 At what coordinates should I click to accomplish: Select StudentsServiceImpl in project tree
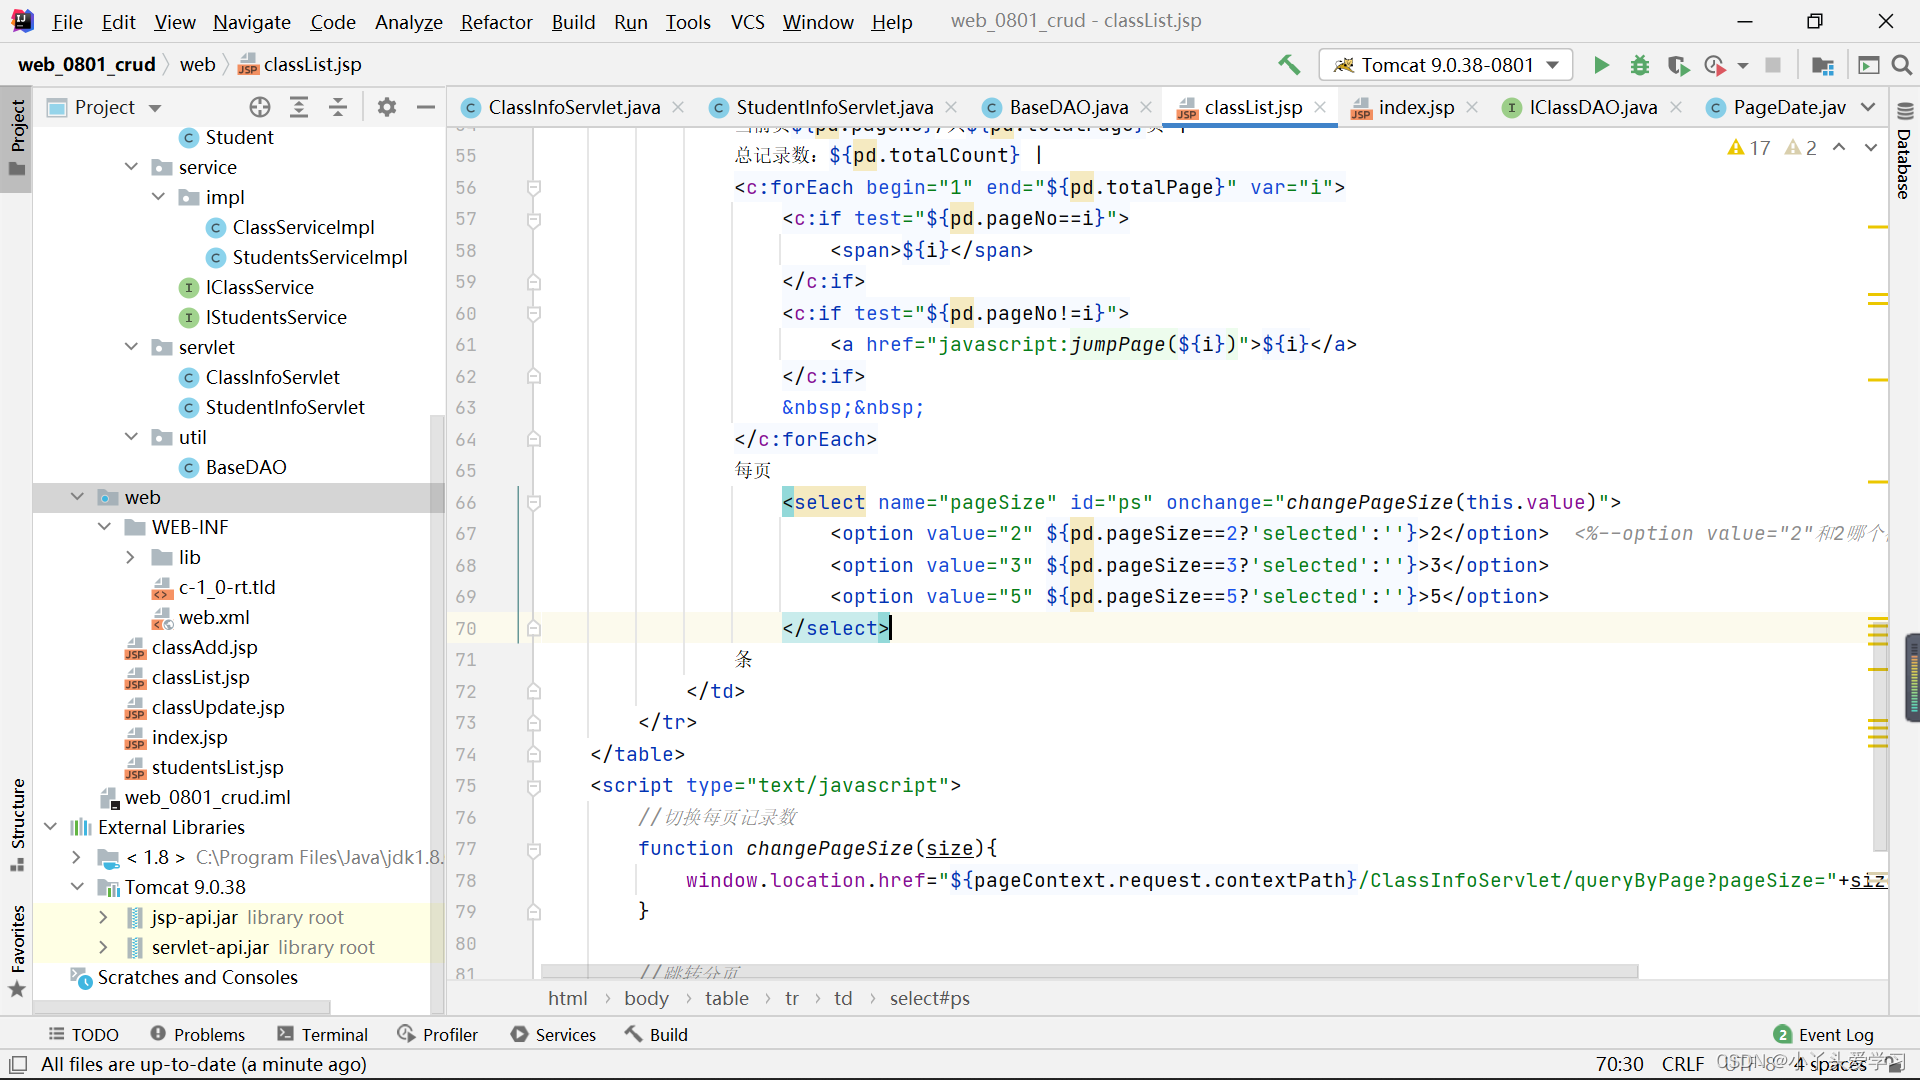click(x=319, y=257)
